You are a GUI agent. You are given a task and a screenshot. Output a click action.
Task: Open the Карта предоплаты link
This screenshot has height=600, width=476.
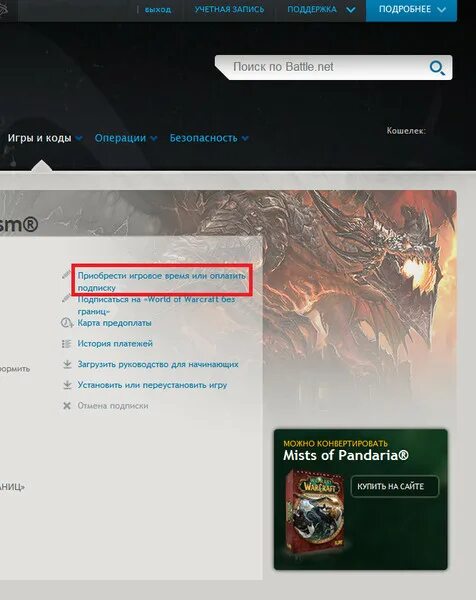click(114, 323)
